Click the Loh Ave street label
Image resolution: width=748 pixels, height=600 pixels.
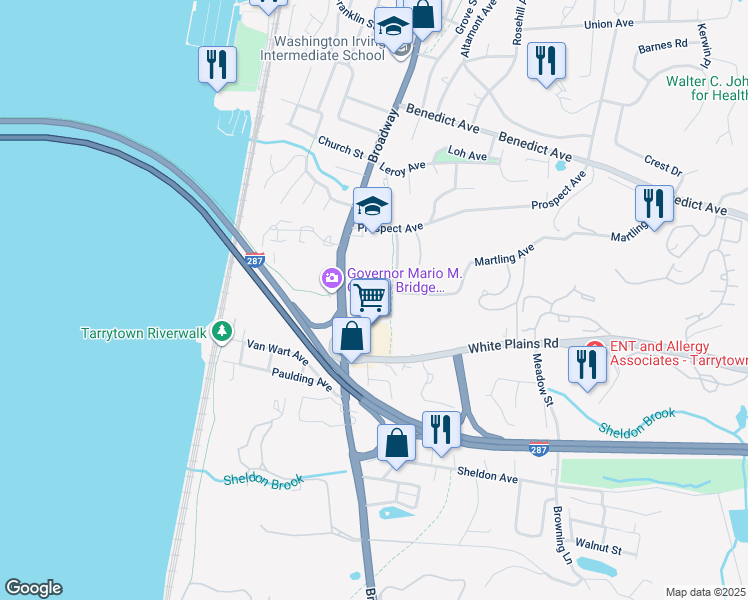pyautogui.click(x=467, y=154)
